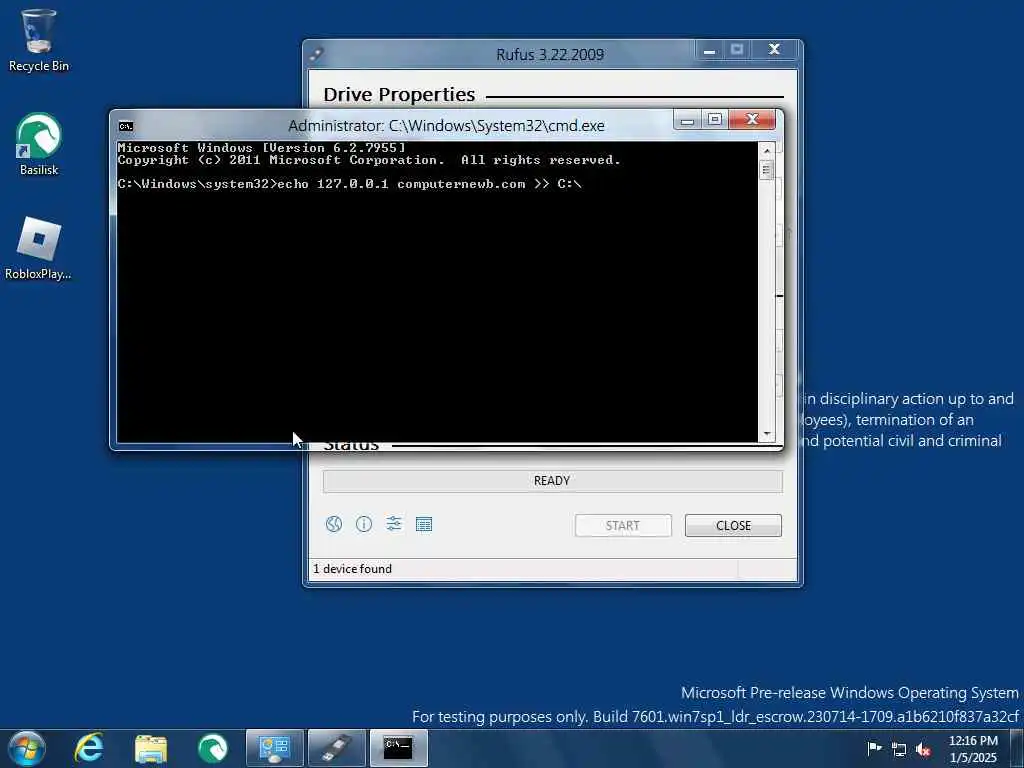Open Rufus language globe icon

pos(334,524)
